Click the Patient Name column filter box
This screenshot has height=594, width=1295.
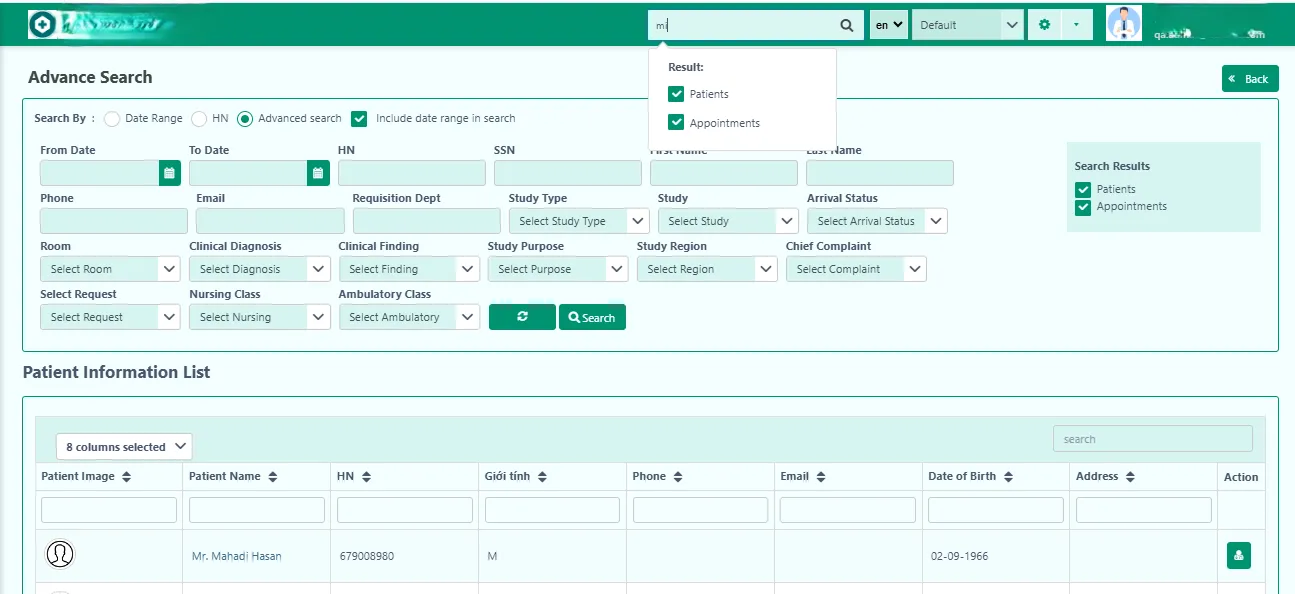pyautogui.click(x=257, y=510)
